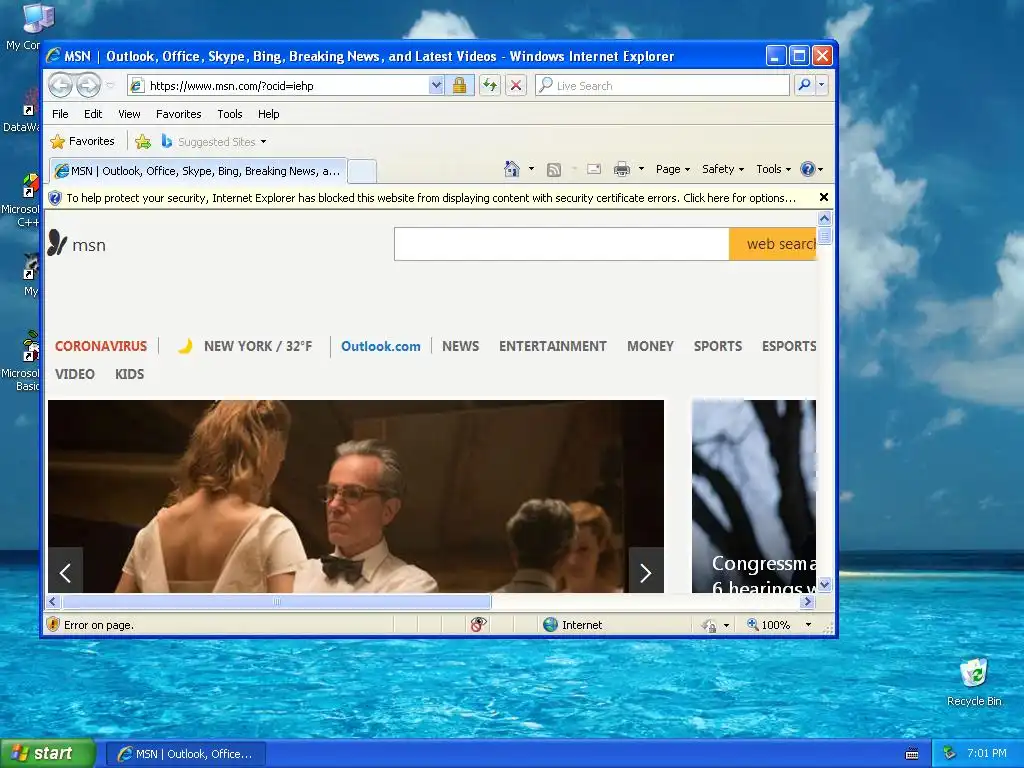
Task: Expand zoom level dropdown arrow
Action: click(x=808, y=624)
